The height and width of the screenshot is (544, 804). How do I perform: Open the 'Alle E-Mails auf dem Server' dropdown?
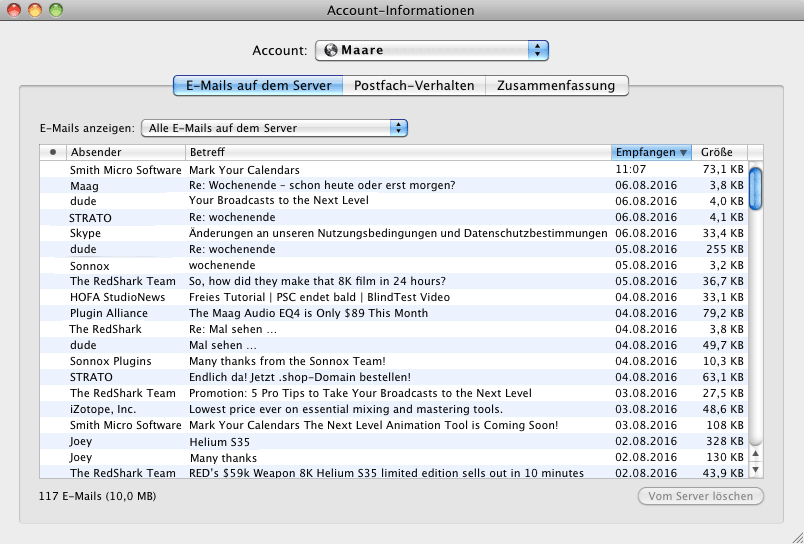click(x=274, y=128)
